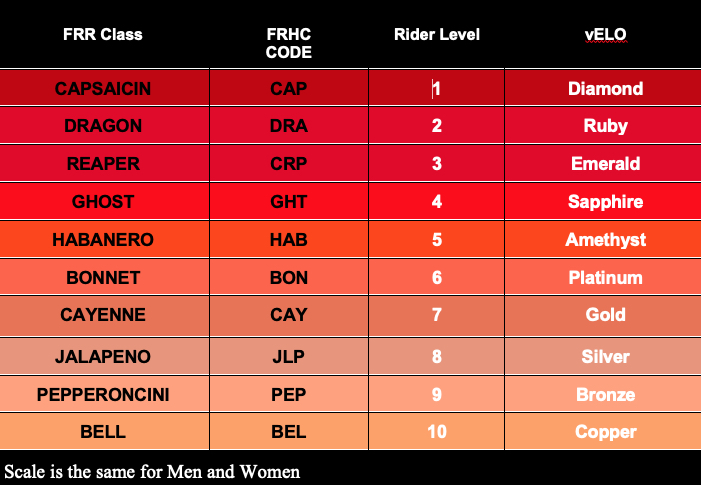Viewport: 701px width, 485px height.
Task: Click the underlined vELO header text
Action: pyautogui.click(x=605, y=35)
